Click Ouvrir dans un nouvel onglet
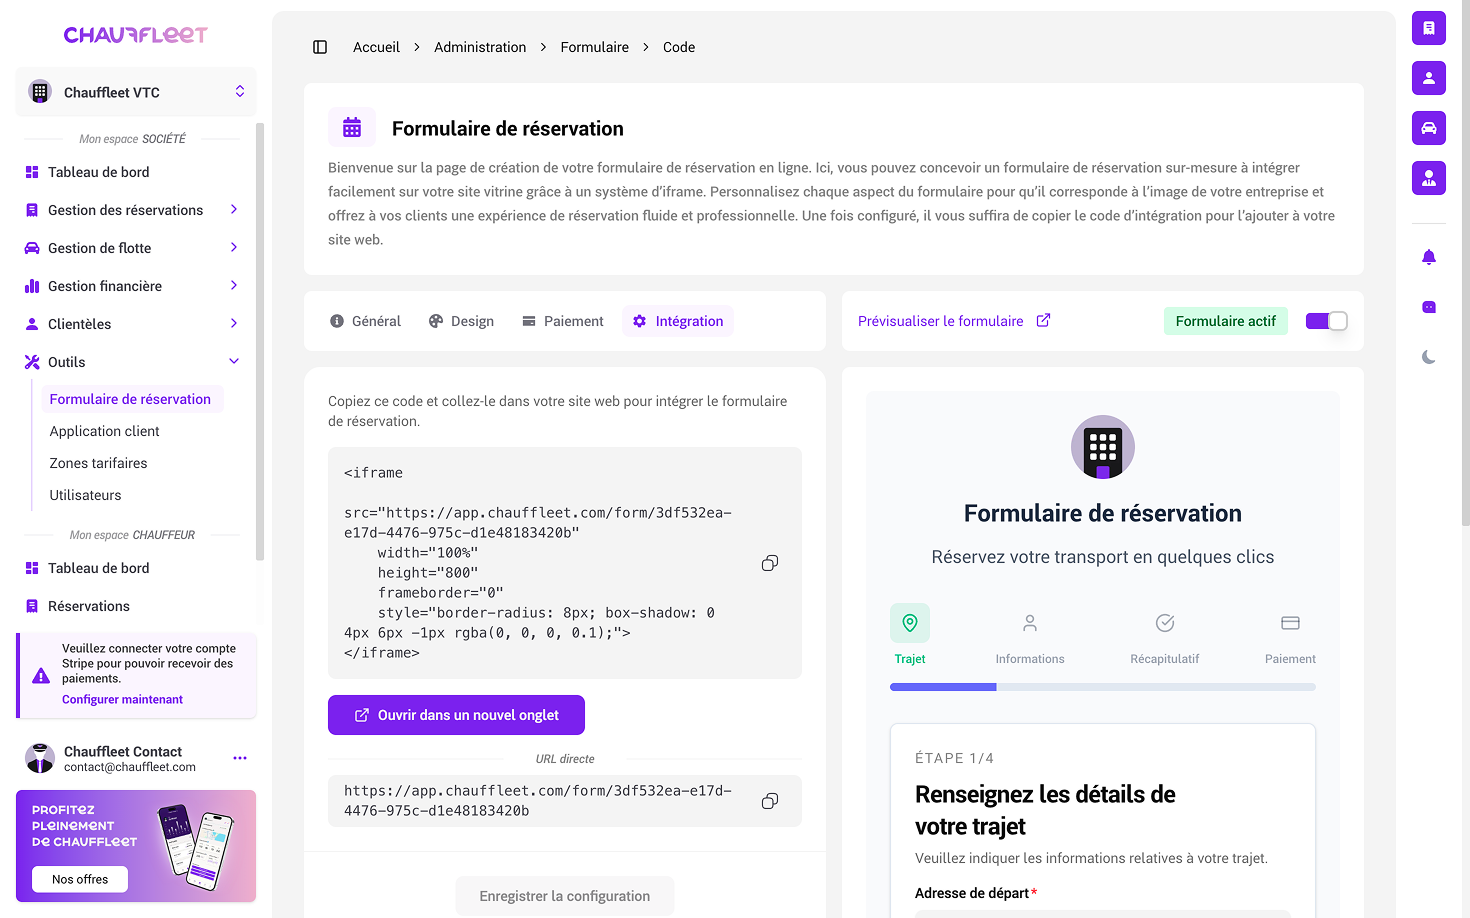1470x918 pixels. pos(456,714)
